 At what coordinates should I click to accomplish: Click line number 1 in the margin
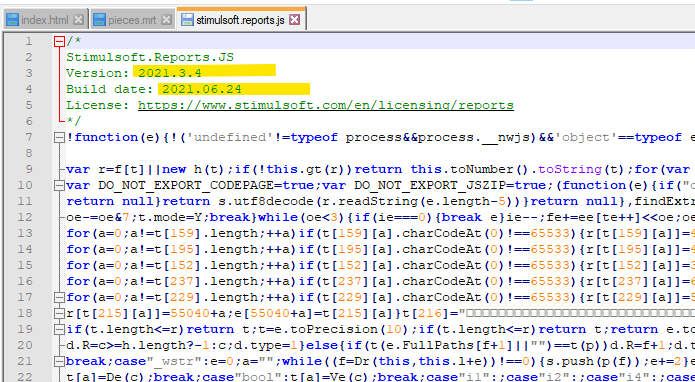28,41
